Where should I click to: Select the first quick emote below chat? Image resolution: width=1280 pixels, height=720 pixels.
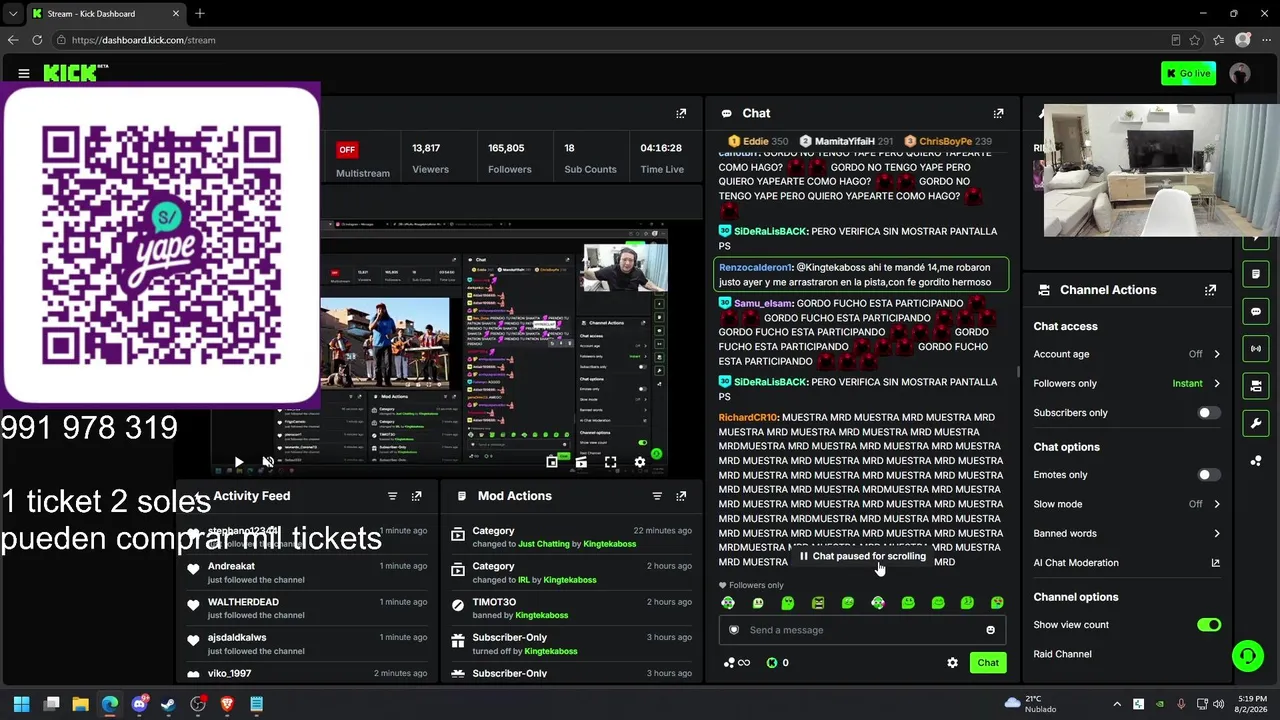728,603
